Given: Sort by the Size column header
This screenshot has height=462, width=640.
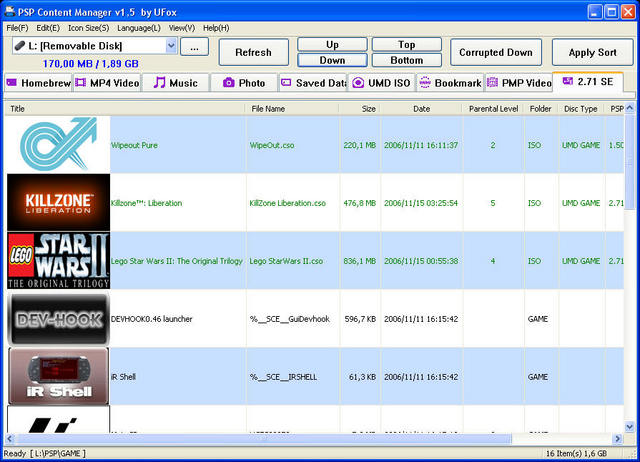Looking at the screenshot, I should tap(360, 109).
